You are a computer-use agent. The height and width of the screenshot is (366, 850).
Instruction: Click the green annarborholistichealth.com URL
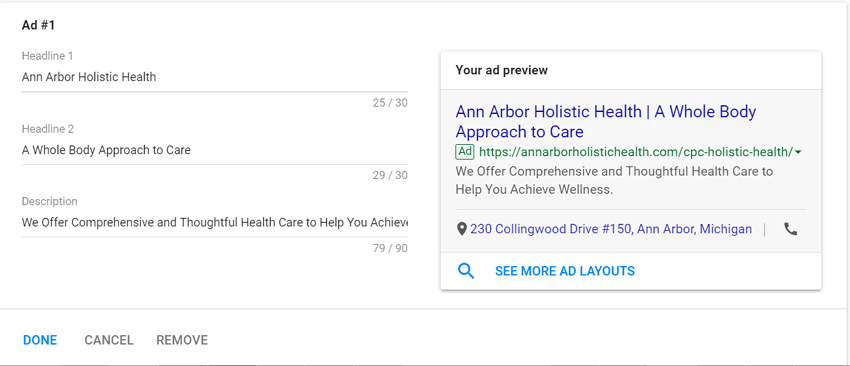pos(636,152)
